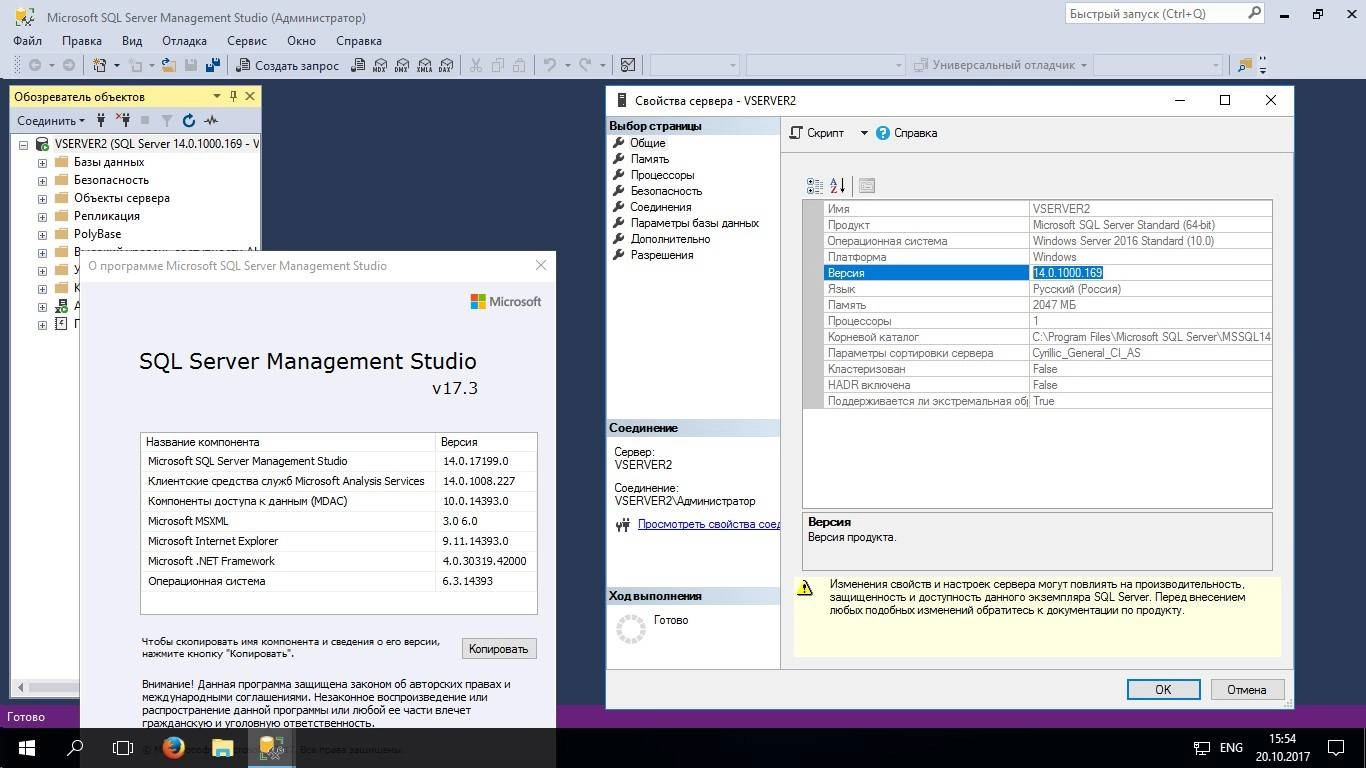Expand the Базы данных tree node
This screenshot has width=1366, height=768.
(42, 162)
